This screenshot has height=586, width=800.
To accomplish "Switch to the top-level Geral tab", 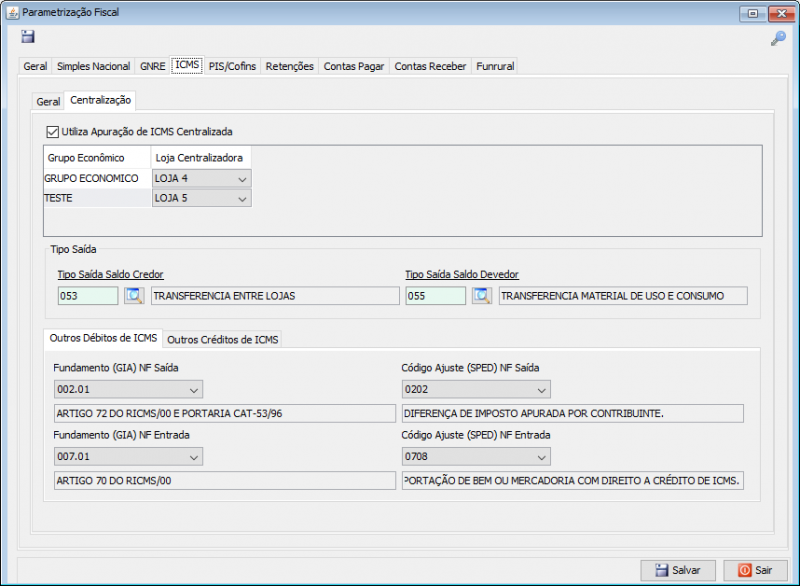I will [x=35, y=66].
